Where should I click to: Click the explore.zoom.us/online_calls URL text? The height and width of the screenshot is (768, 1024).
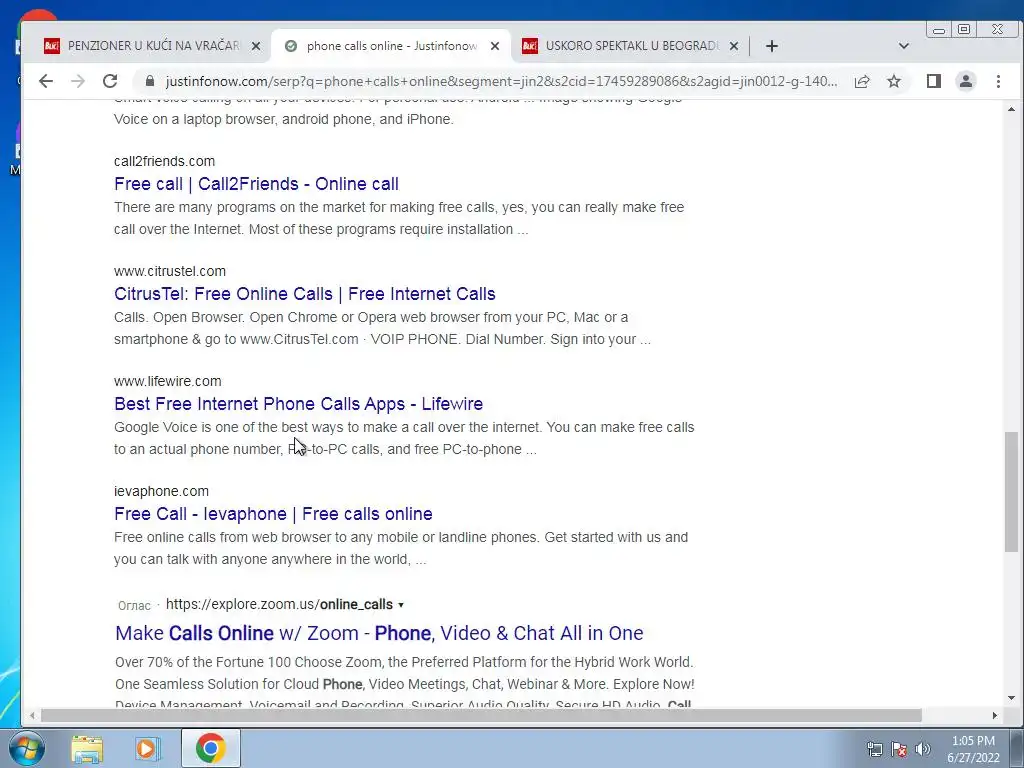[280, 604]
